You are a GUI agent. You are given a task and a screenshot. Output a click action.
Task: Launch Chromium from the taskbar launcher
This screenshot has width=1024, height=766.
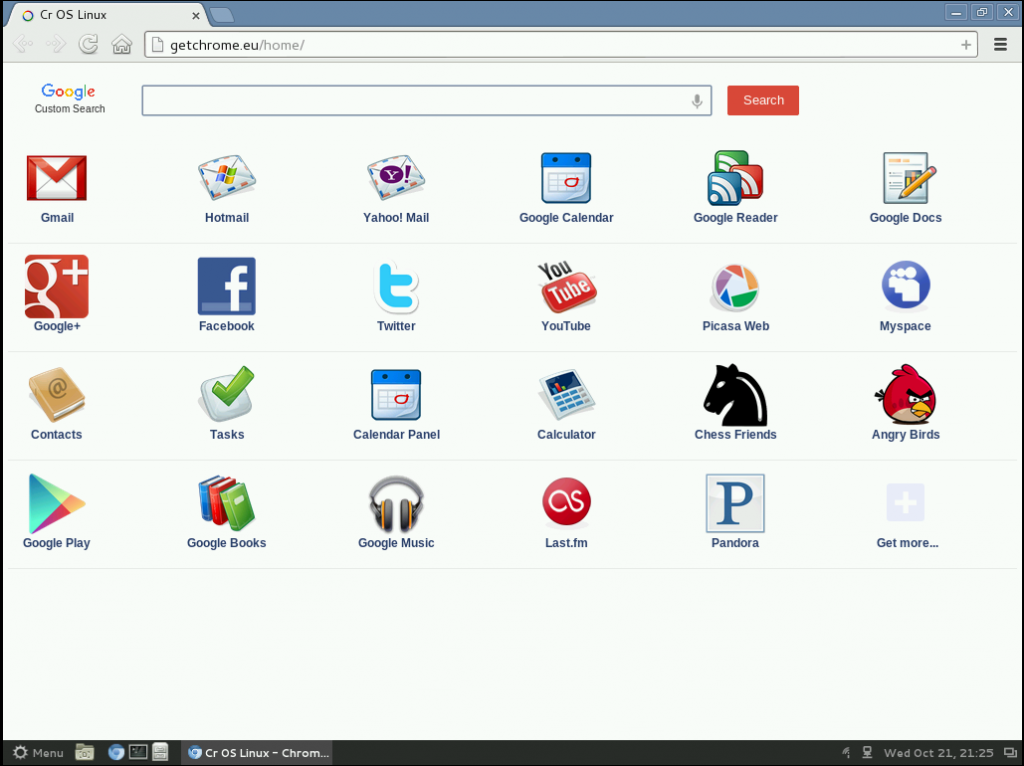(x=116, y=752)
